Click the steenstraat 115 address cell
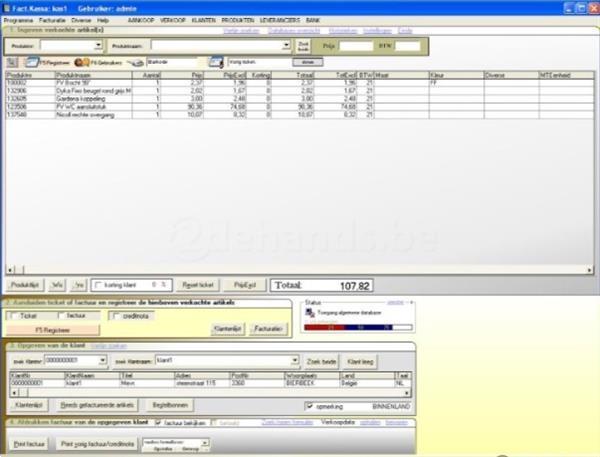This screenshot has width=600, height=457. [202, 383]
